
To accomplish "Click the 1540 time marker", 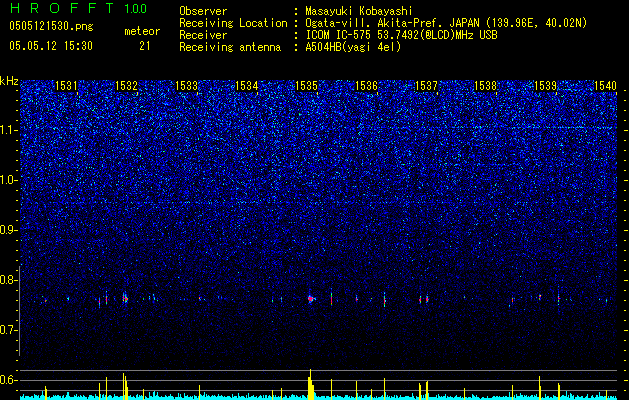I will 605,85.
